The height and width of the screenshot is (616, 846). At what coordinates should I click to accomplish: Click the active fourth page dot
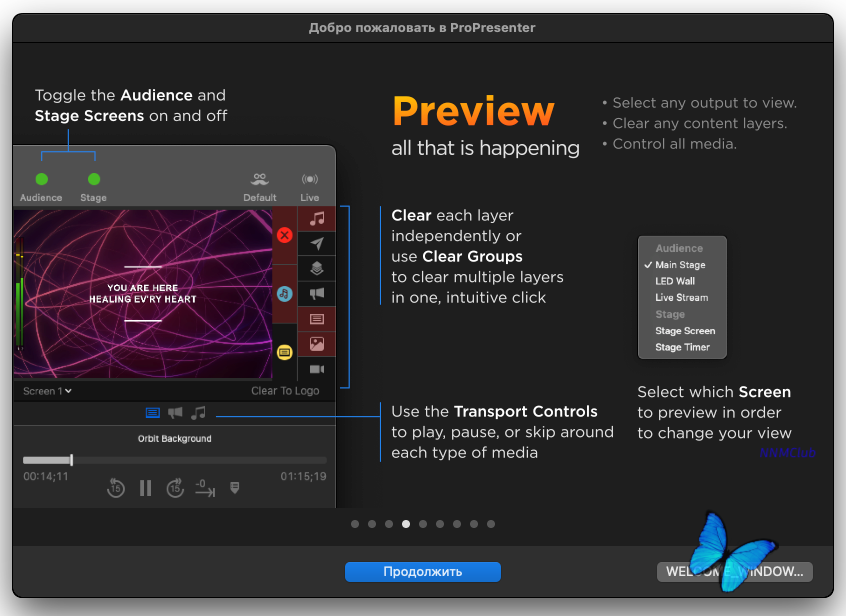click(406, 524)
